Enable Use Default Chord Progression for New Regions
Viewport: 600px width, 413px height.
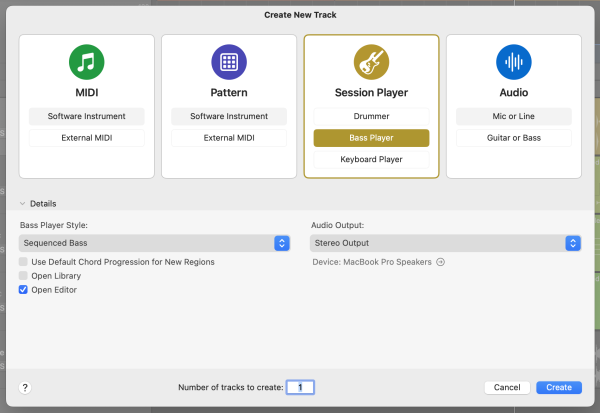[x=23, y=262]
